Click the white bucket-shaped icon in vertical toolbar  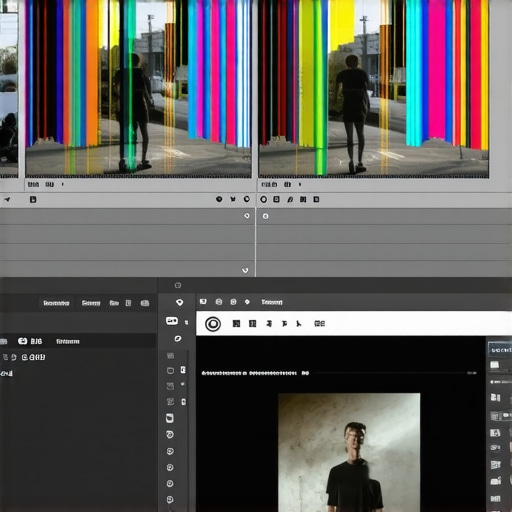[170, 418]
